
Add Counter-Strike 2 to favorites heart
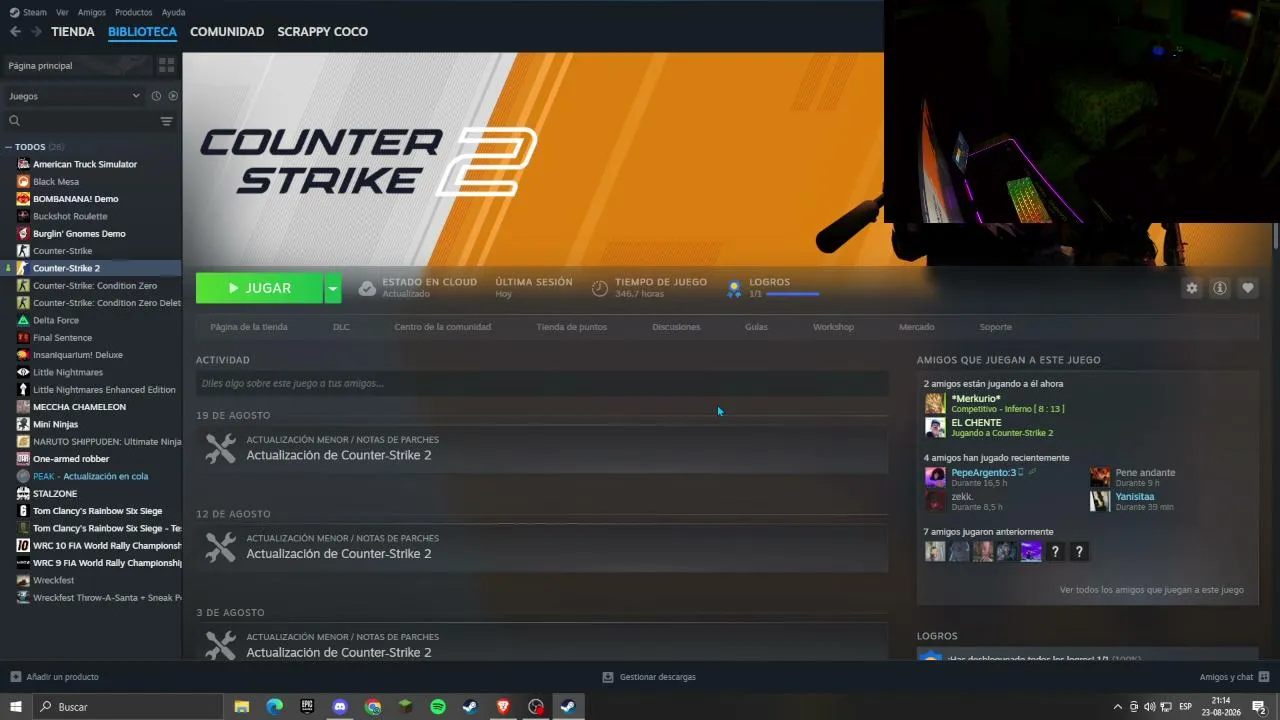1248,288
